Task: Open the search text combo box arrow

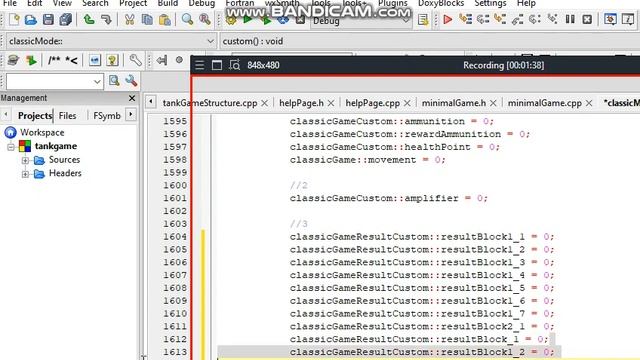Action: click(x=97, y=82)
